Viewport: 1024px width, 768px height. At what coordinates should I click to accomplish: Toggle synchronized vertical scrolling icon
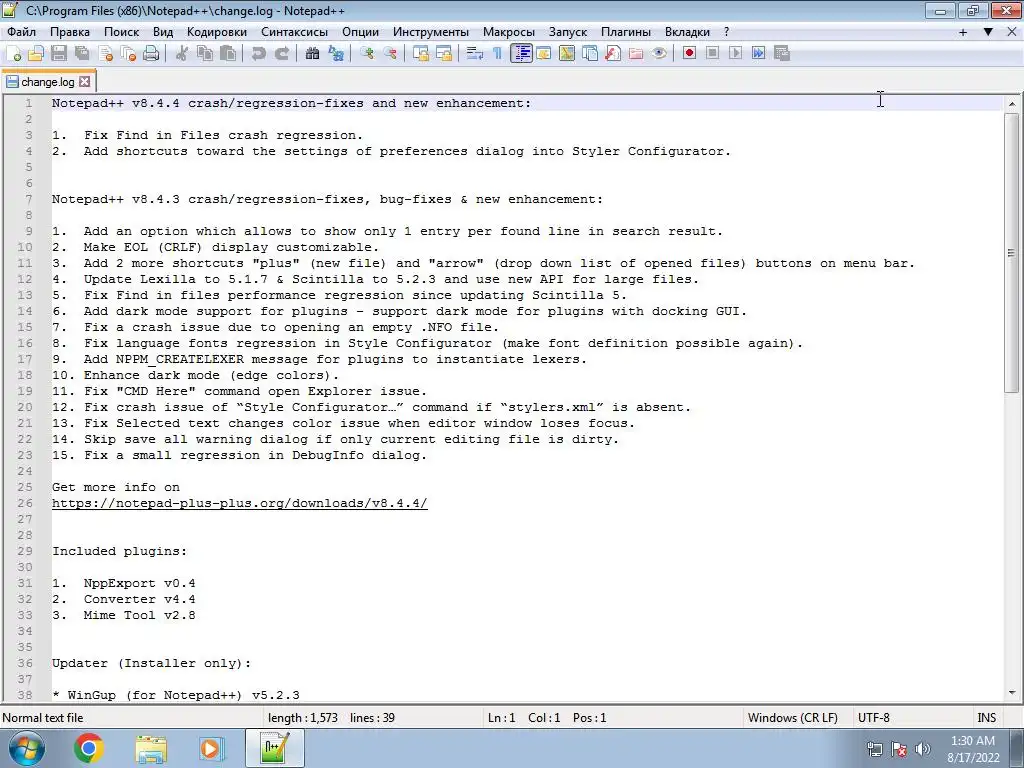point(421,54)
